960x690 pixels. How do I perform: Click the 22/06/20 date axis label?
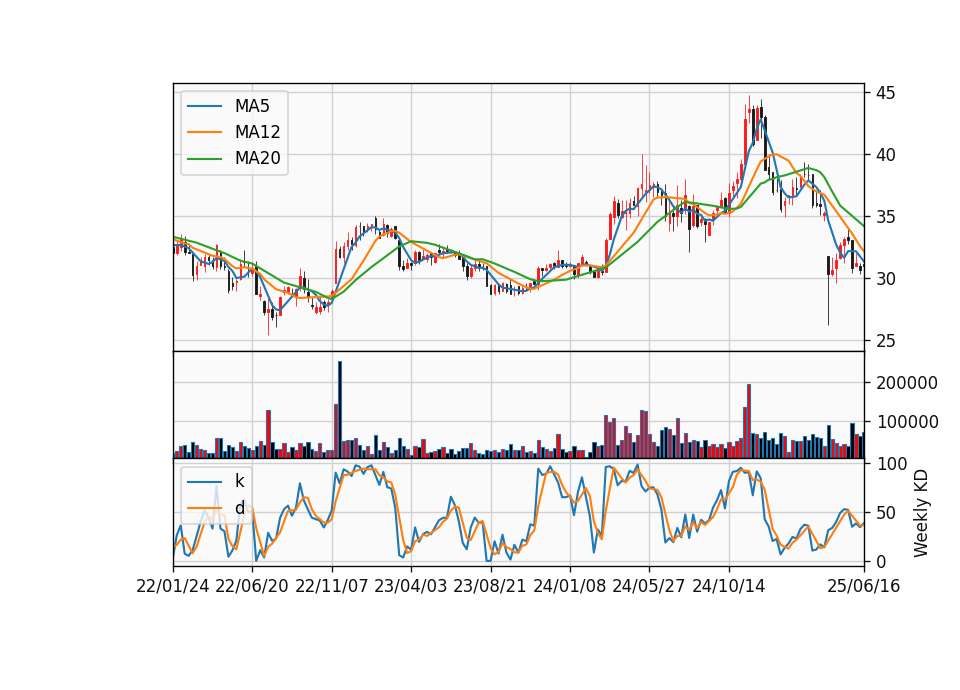coord(252,587)
